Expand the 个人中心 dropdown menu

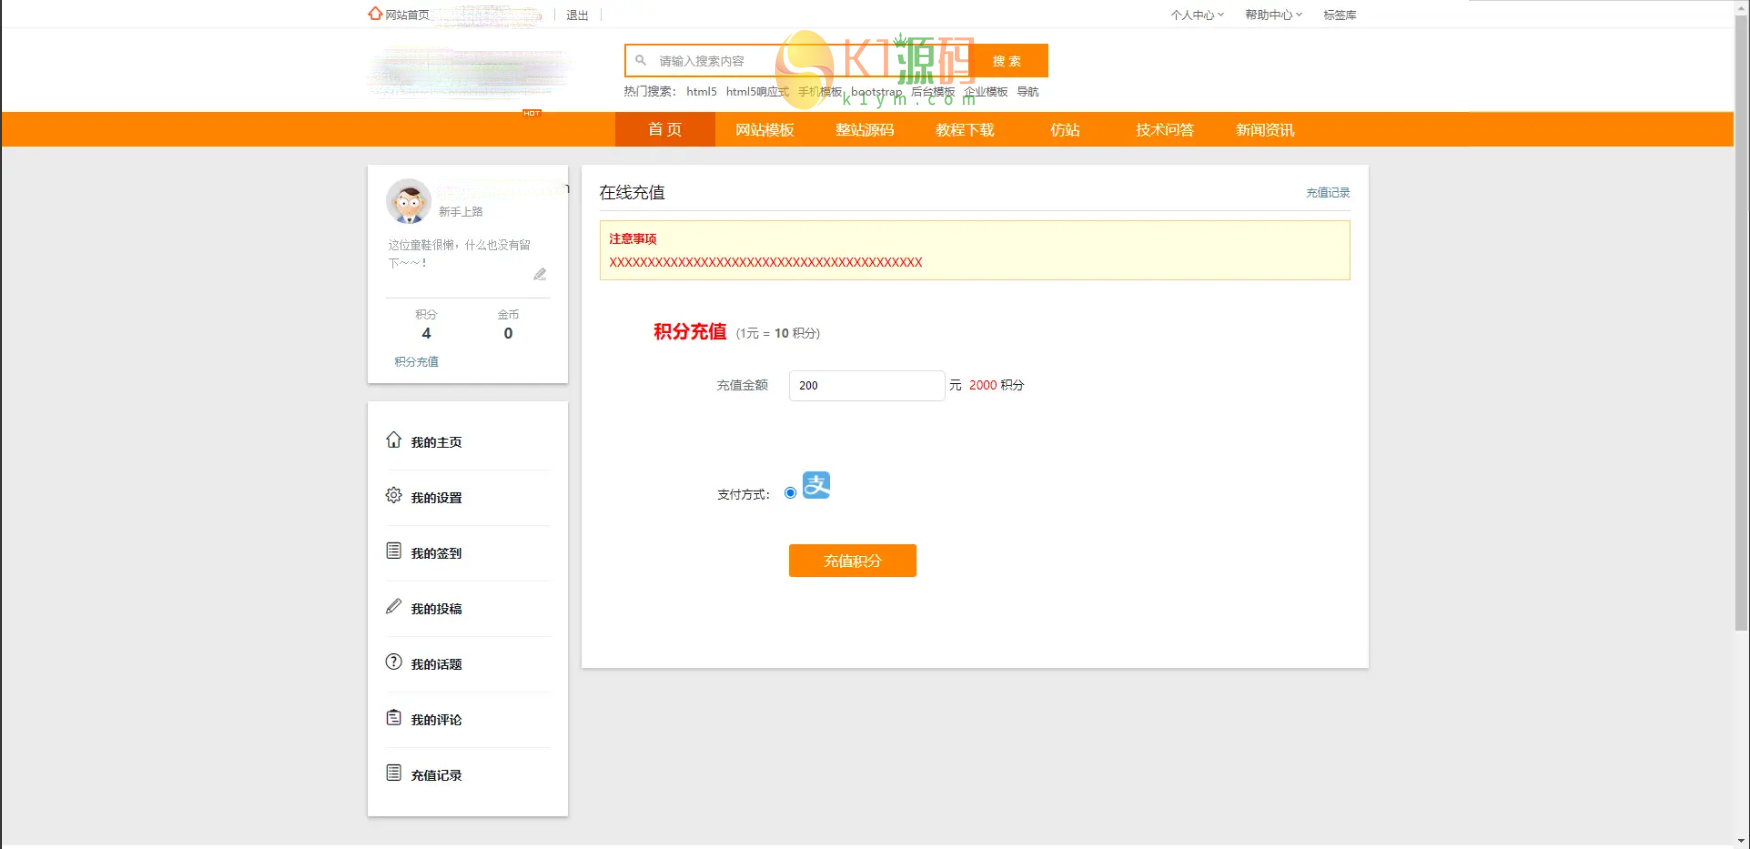click(1196, 15)
